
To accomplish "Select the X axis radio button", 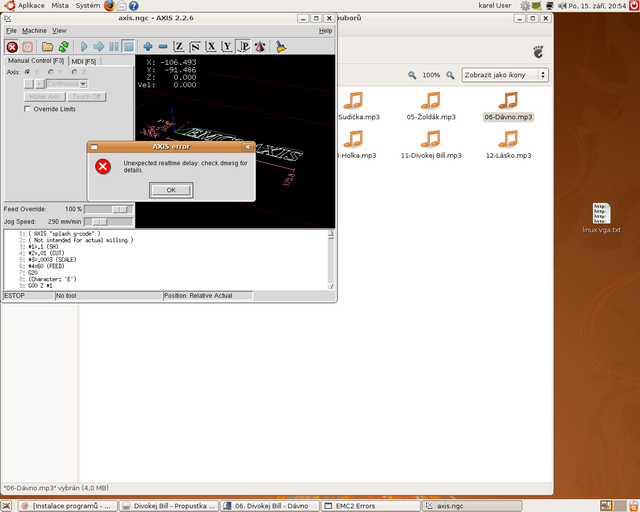I will point(28,72).
